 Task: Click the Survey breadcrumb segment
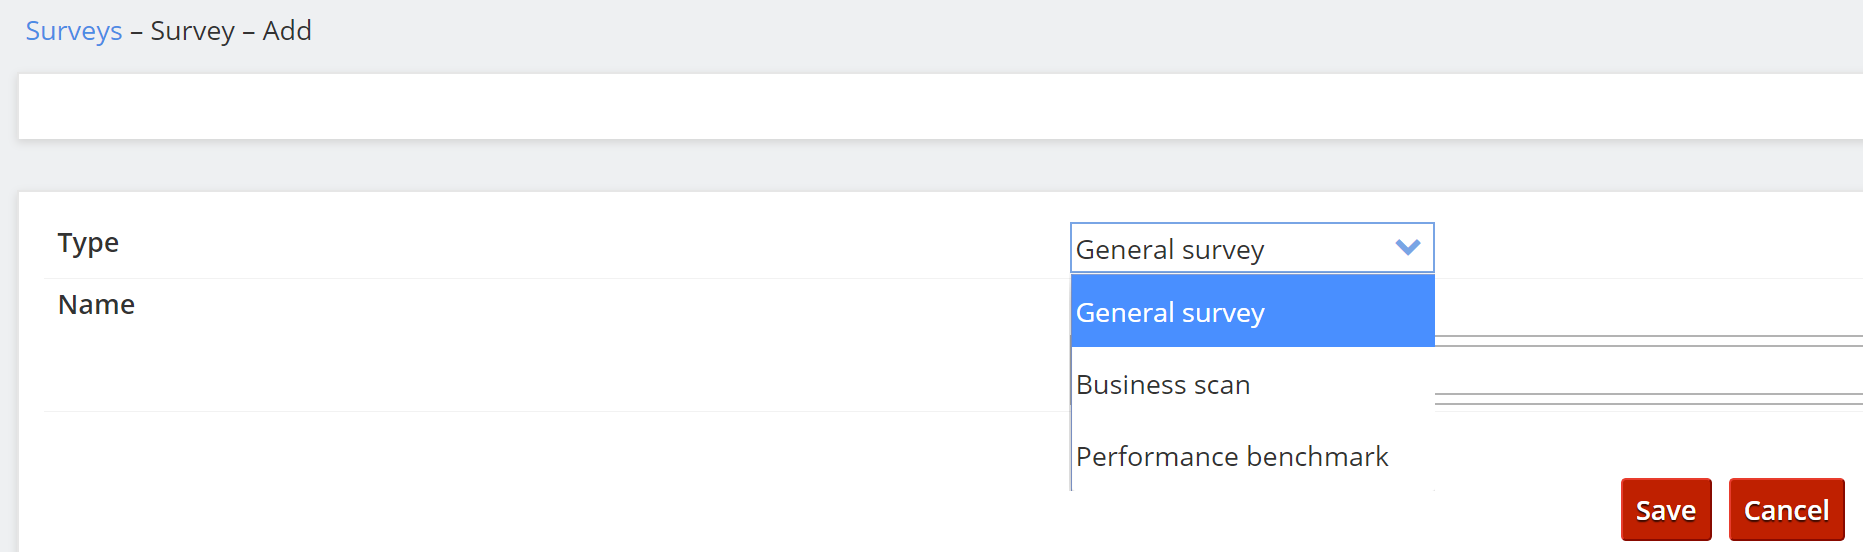click(x=192, y=31)
